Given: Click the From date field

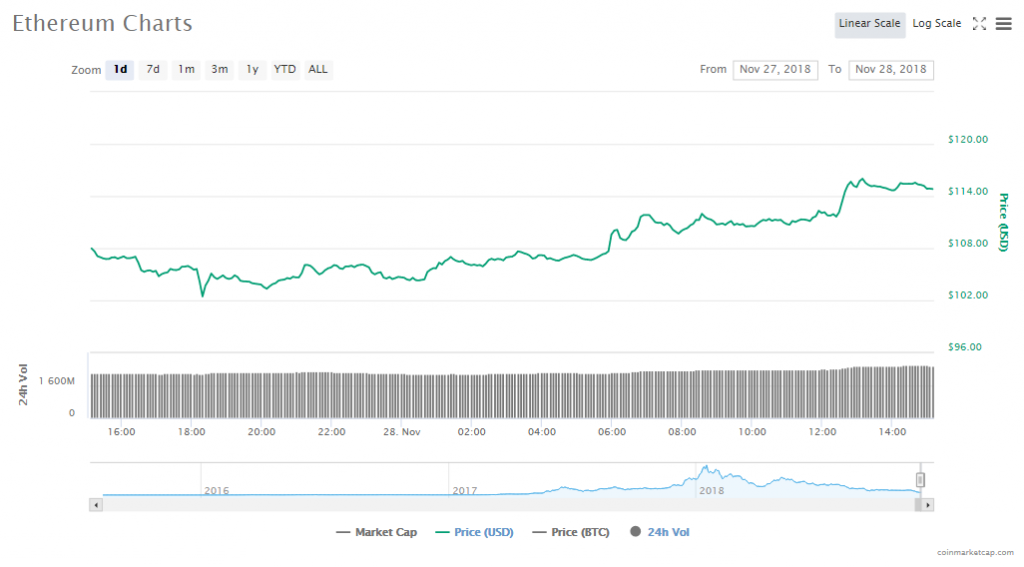Looking at the screenshot, I should 775,70.
